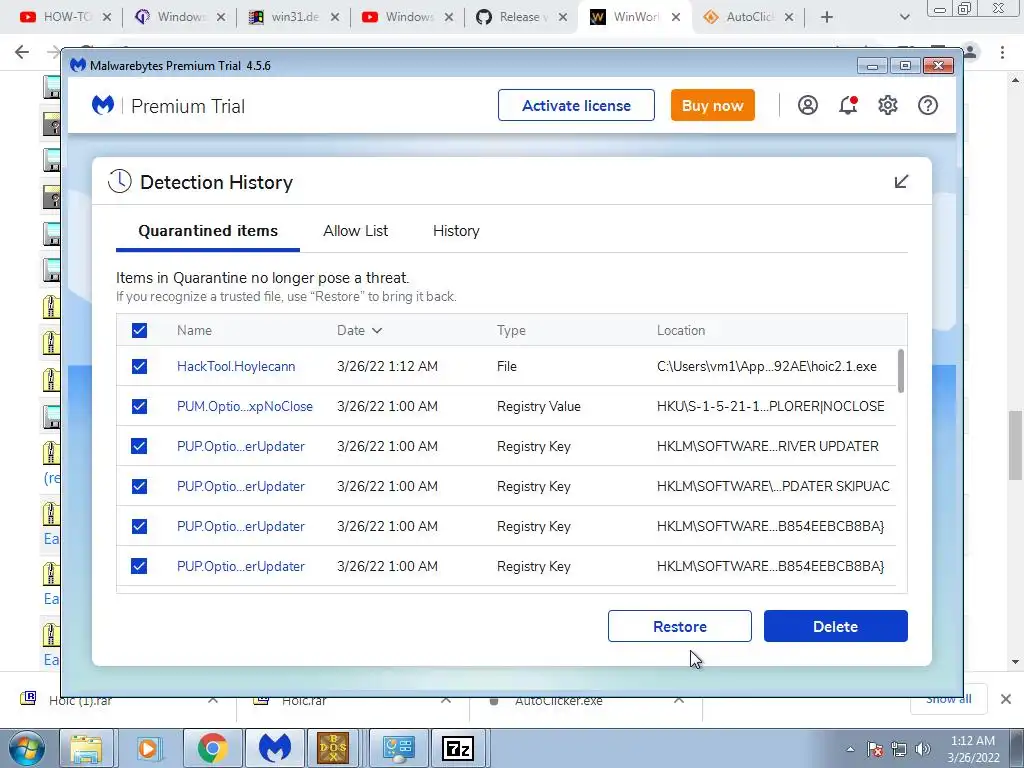The height and width of the screenshot is (768, 1024).
Task: Open a new Chrome tab
Action: pos(827,17)
